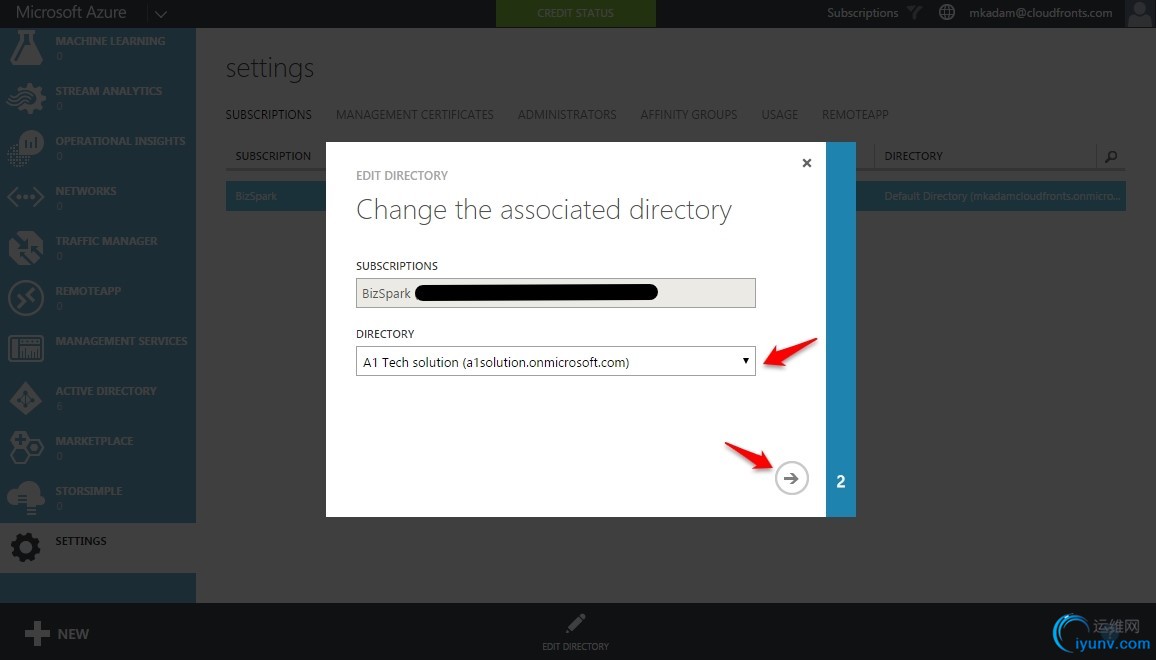Select the BizSpark row in table
This screenshot has width=1156, height=660.
pos(675,196)
